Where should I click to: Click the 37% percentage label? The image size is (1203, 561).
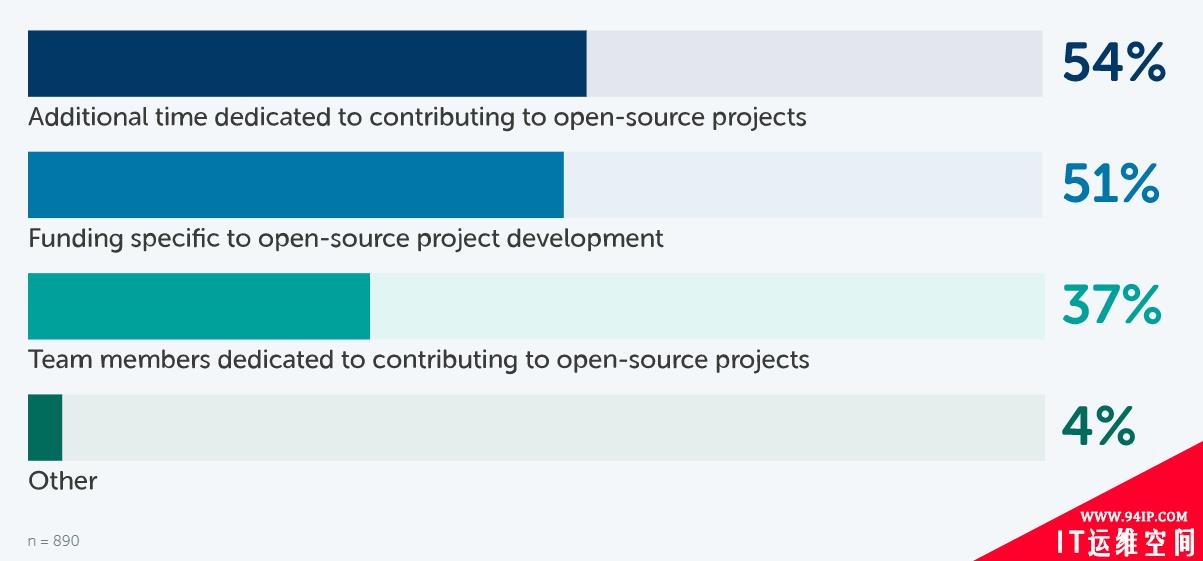(1110, 305)
